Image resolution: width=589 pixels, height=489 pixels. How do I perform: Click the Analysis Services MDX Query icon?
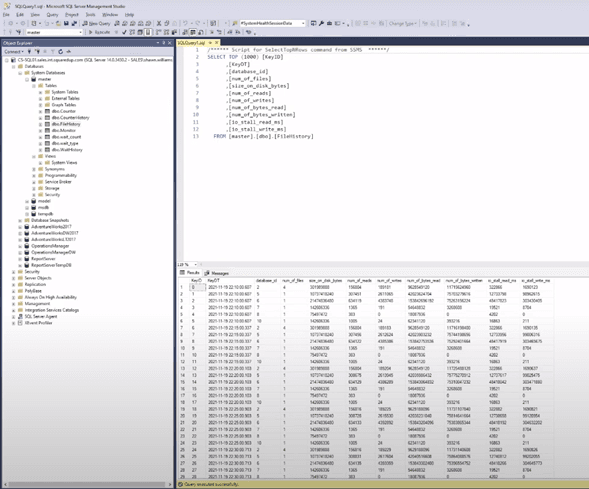(x=124, y=23)
